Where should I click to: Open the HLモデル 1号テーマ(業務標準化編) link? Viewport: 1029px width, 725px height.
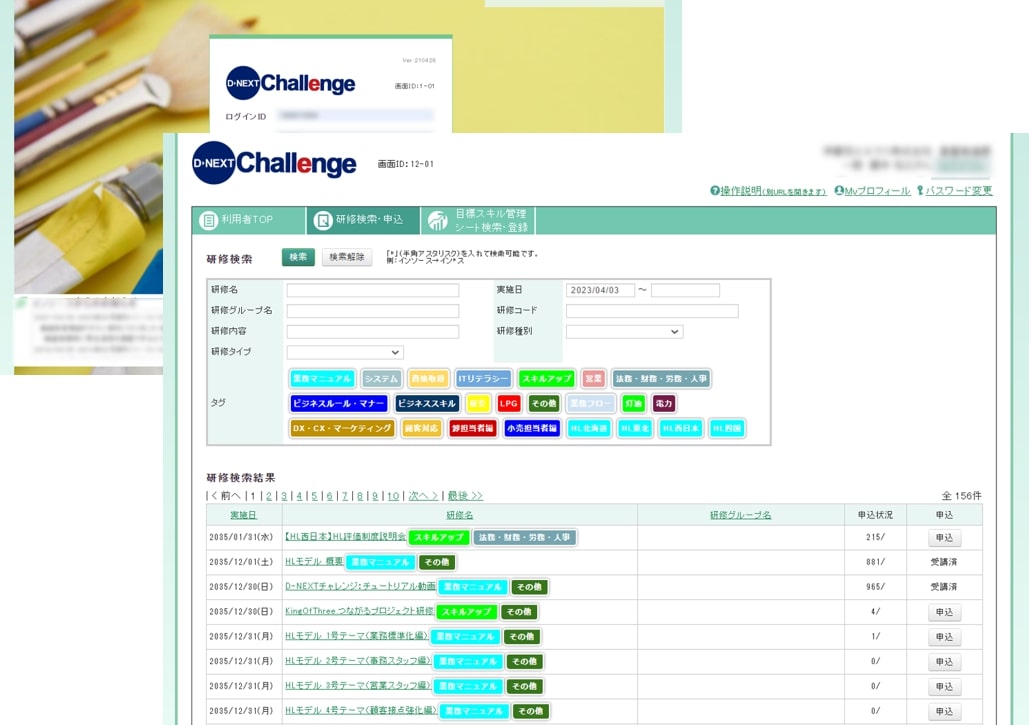(x=356, y=636)
